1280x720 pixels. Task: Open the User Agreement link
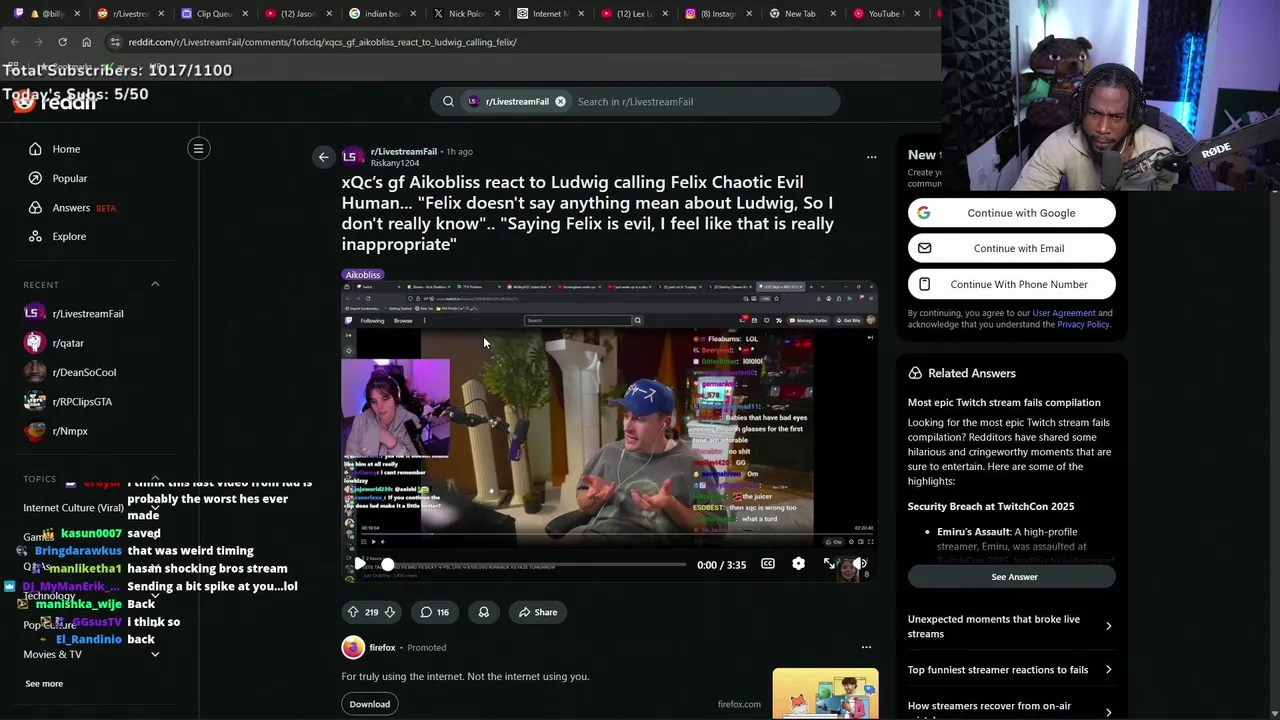coord(1064,313)
